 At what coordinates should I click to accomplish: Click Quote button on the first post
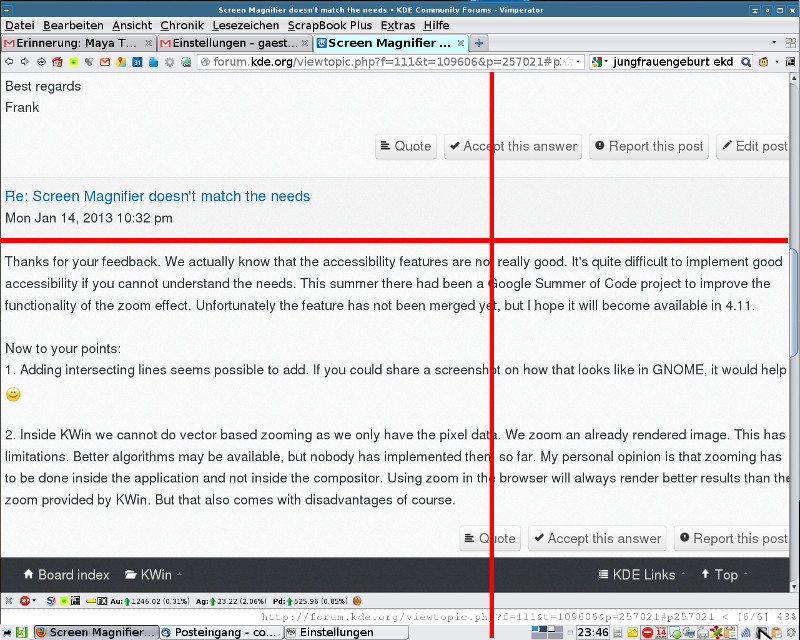pos(405,146)
